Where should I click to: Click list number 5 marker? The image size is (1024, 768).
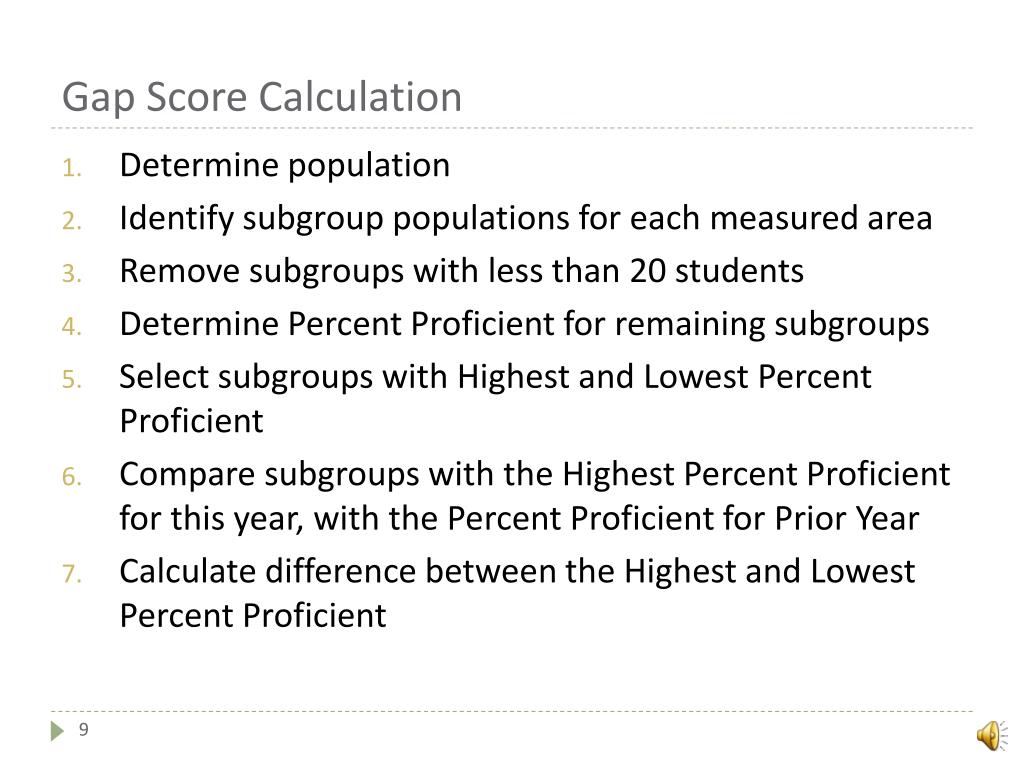(72, 379)
